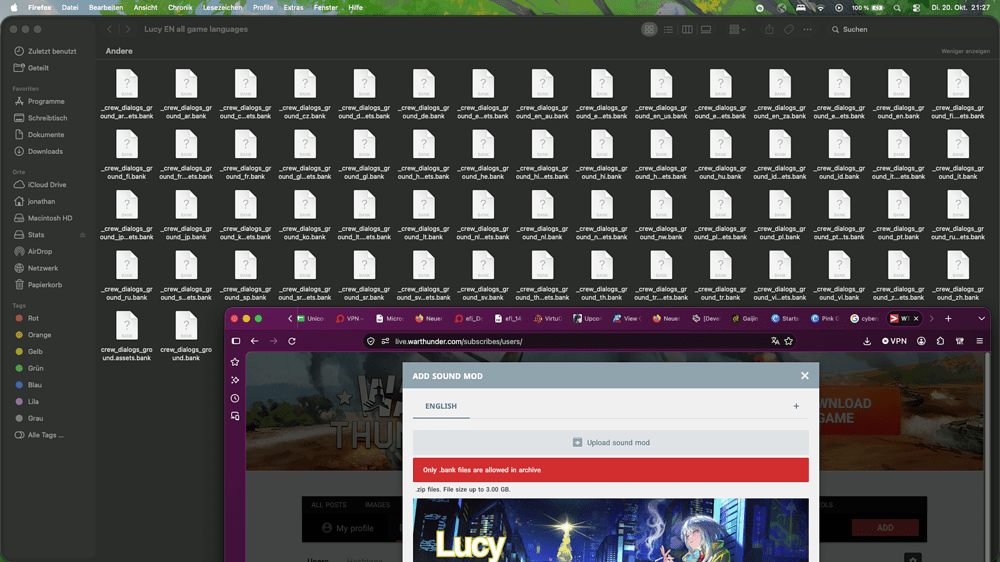The image size is (1000, 562).
Task: Select file _crew_dialogs_ground_jp.bank
Action: [186, 215]
